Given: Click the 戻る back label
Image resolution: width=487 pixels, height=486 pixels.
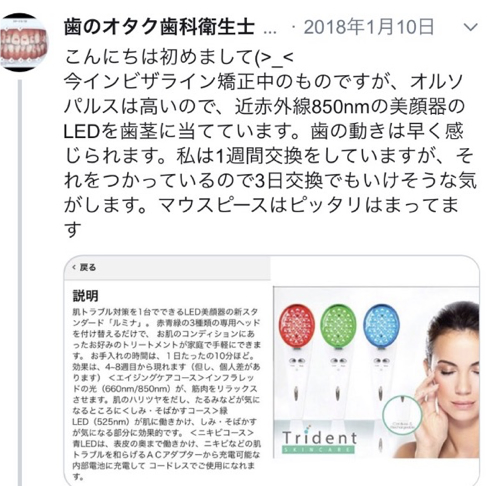Looking at the screenshot, I should (88, 267).
